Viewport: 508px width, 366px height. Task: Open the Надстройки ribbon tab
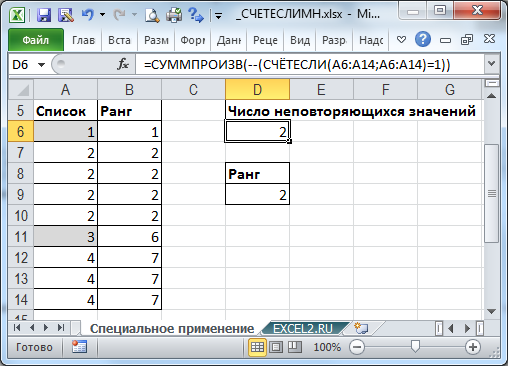click(x=371, y=40)
